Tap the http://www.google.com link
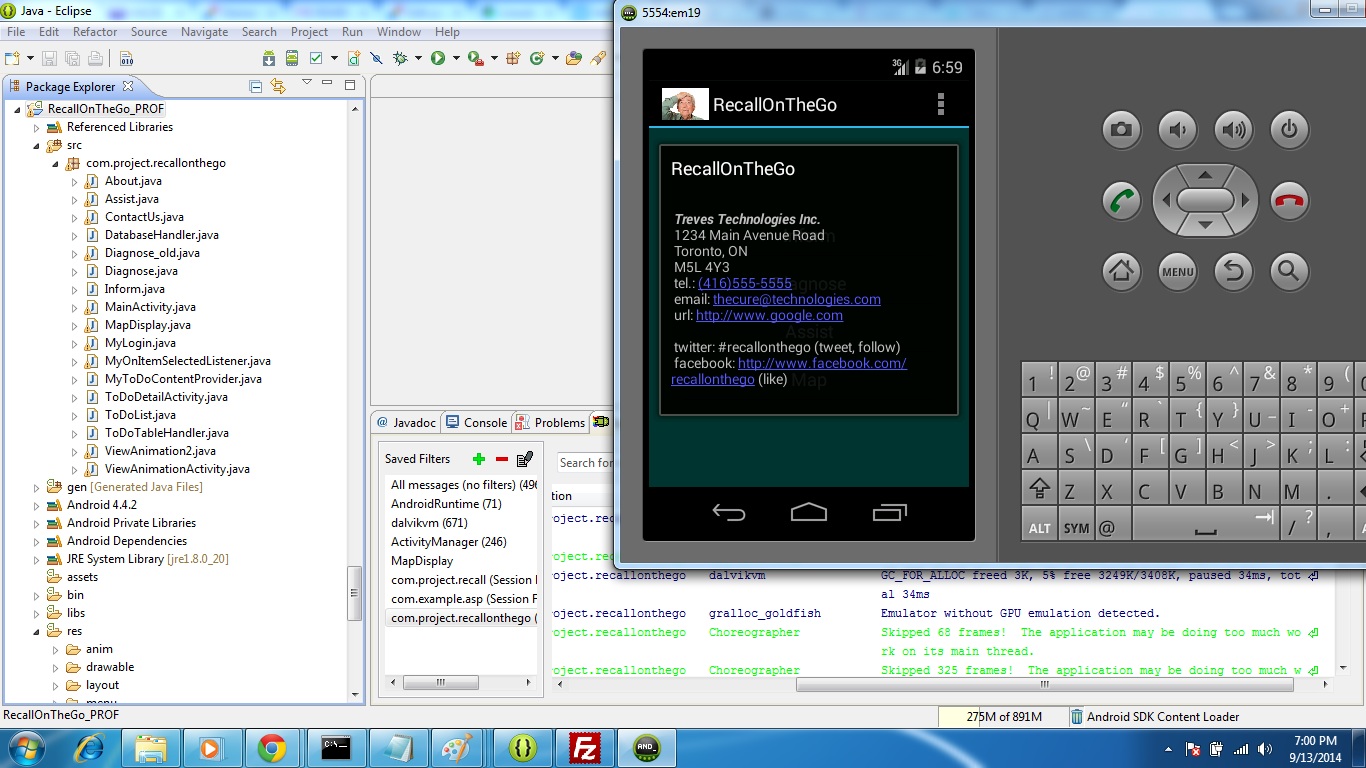1366x768 pixels. 769,315
